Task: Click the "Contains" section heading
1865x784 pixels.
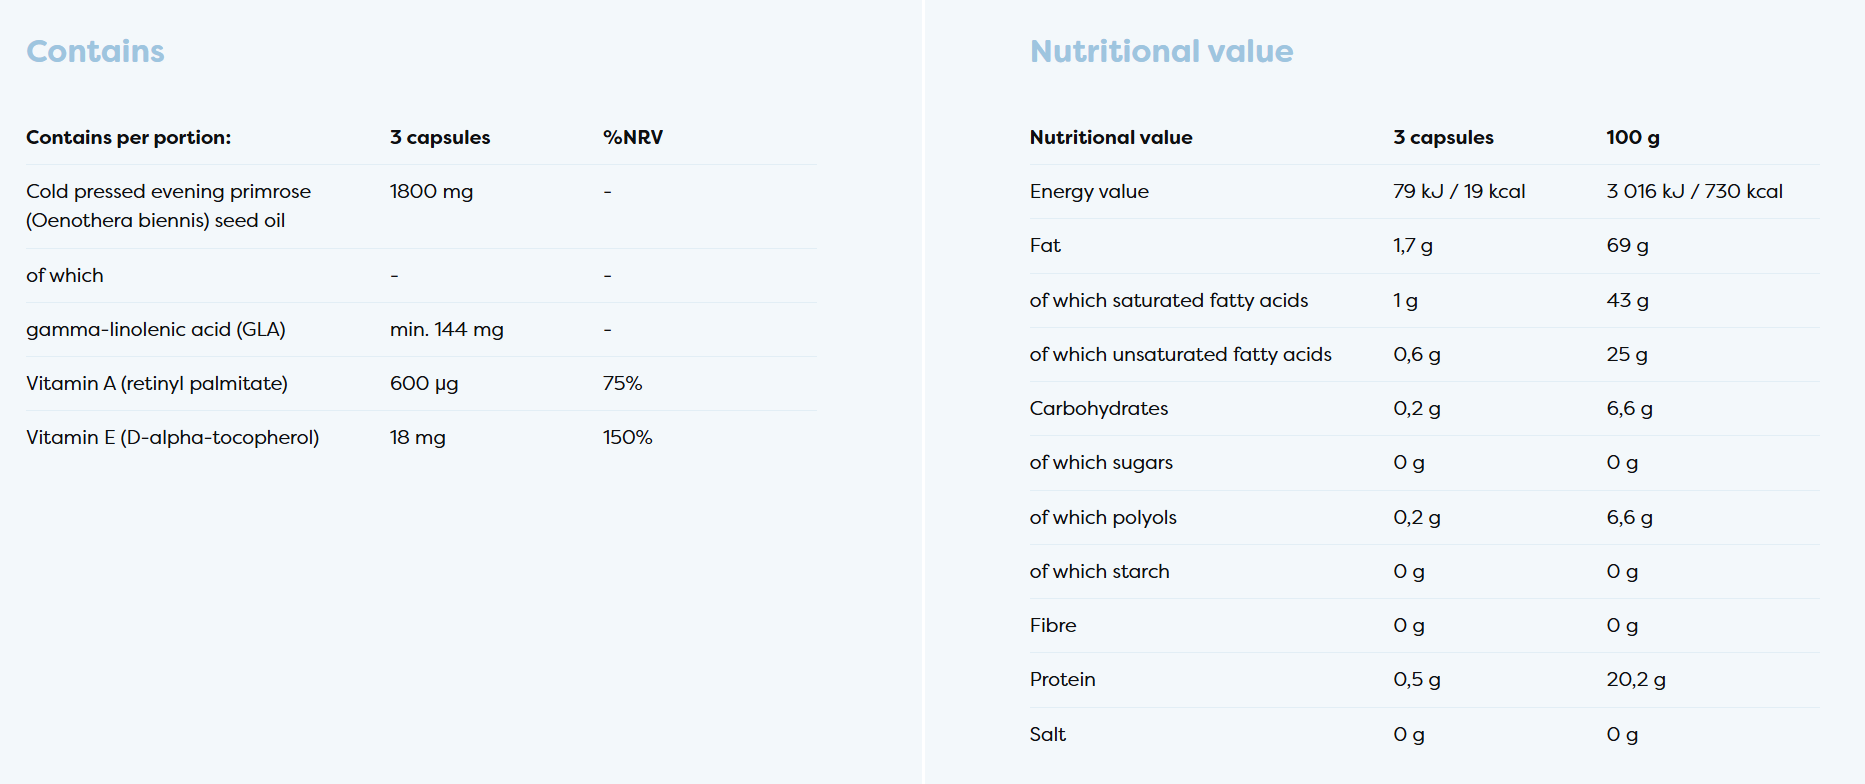Action: point(95,52)
